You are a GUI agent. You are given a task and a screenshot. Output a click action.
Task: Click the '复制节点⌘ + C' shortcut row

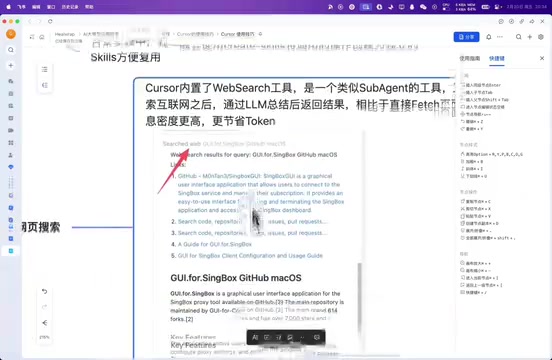476,201
